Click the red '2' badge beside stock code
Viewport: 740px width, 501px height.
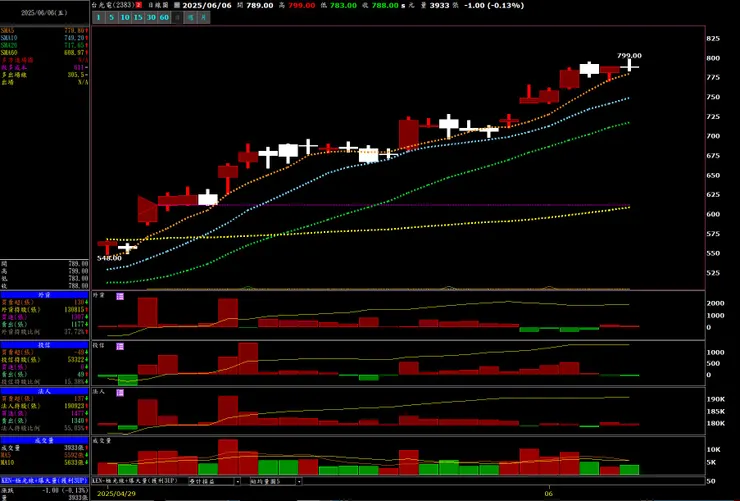(x=139, y=5)
